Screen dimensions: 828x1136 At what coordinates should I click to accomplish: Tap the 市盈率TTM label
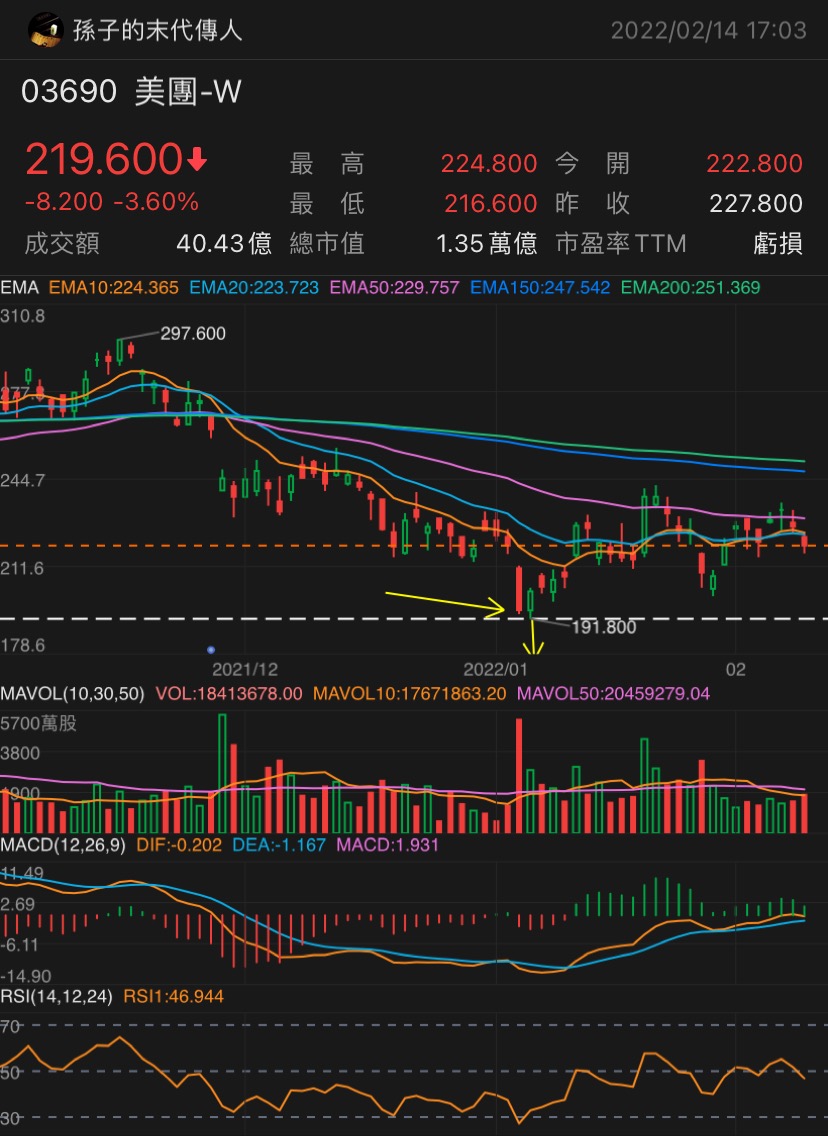point(621,243)
